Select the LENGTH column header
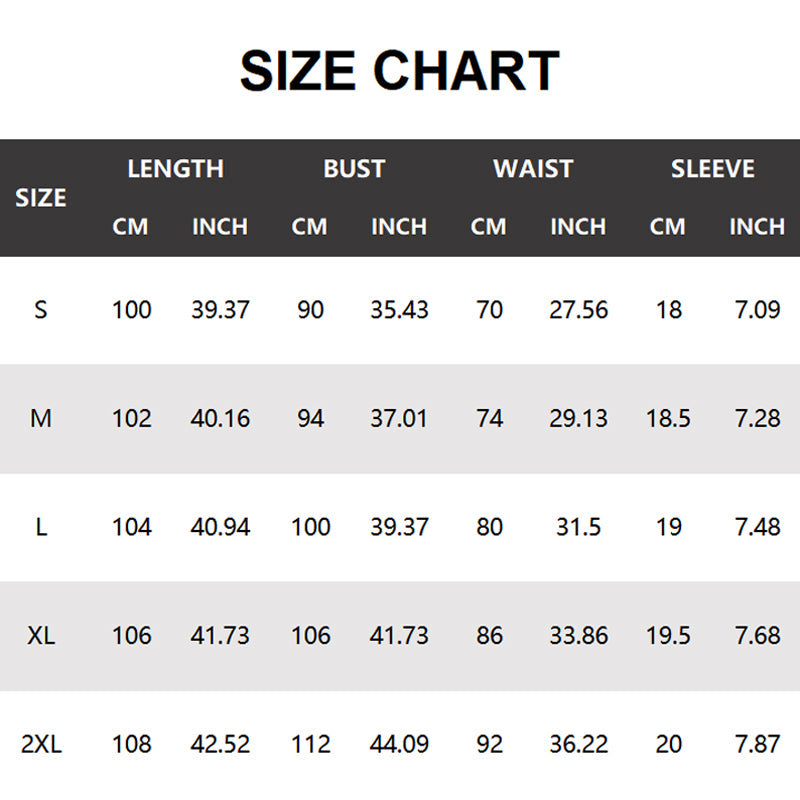The height and width of the screenshot is (800, 800). pos(175,169)
